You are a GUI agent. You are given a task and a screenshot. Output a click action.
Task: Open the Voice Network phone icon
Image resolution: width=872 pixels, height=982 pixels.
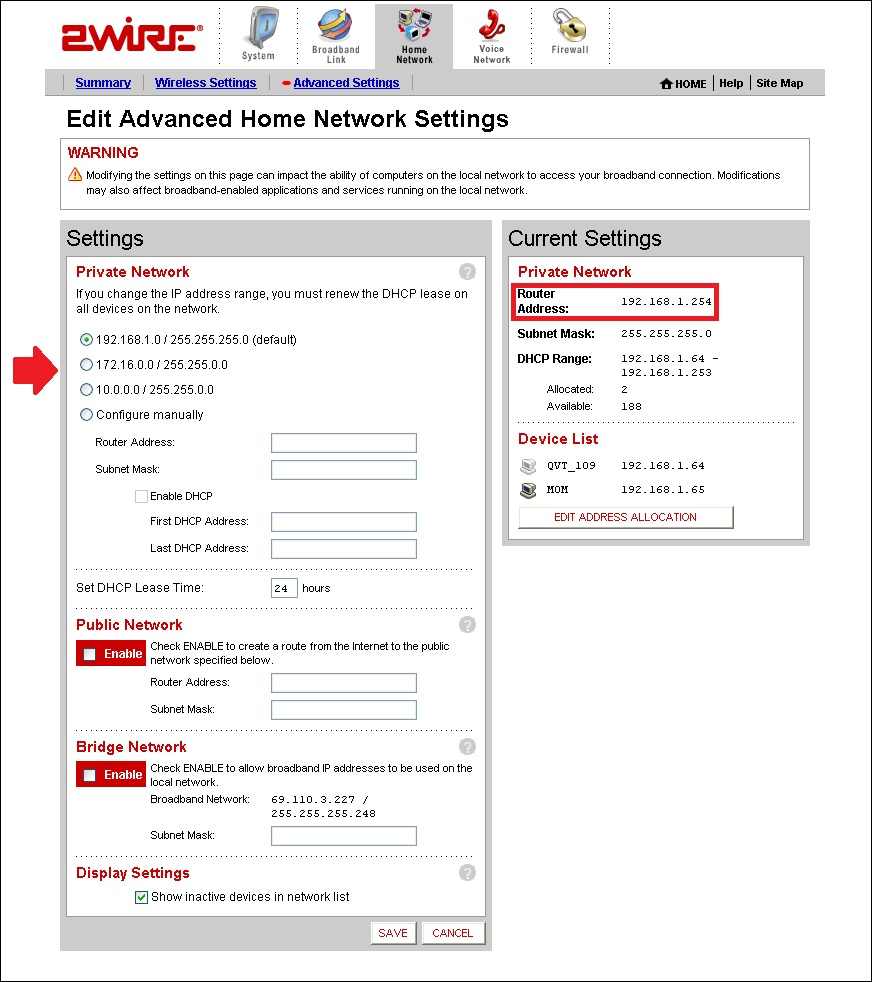click(x=491, y=27)
